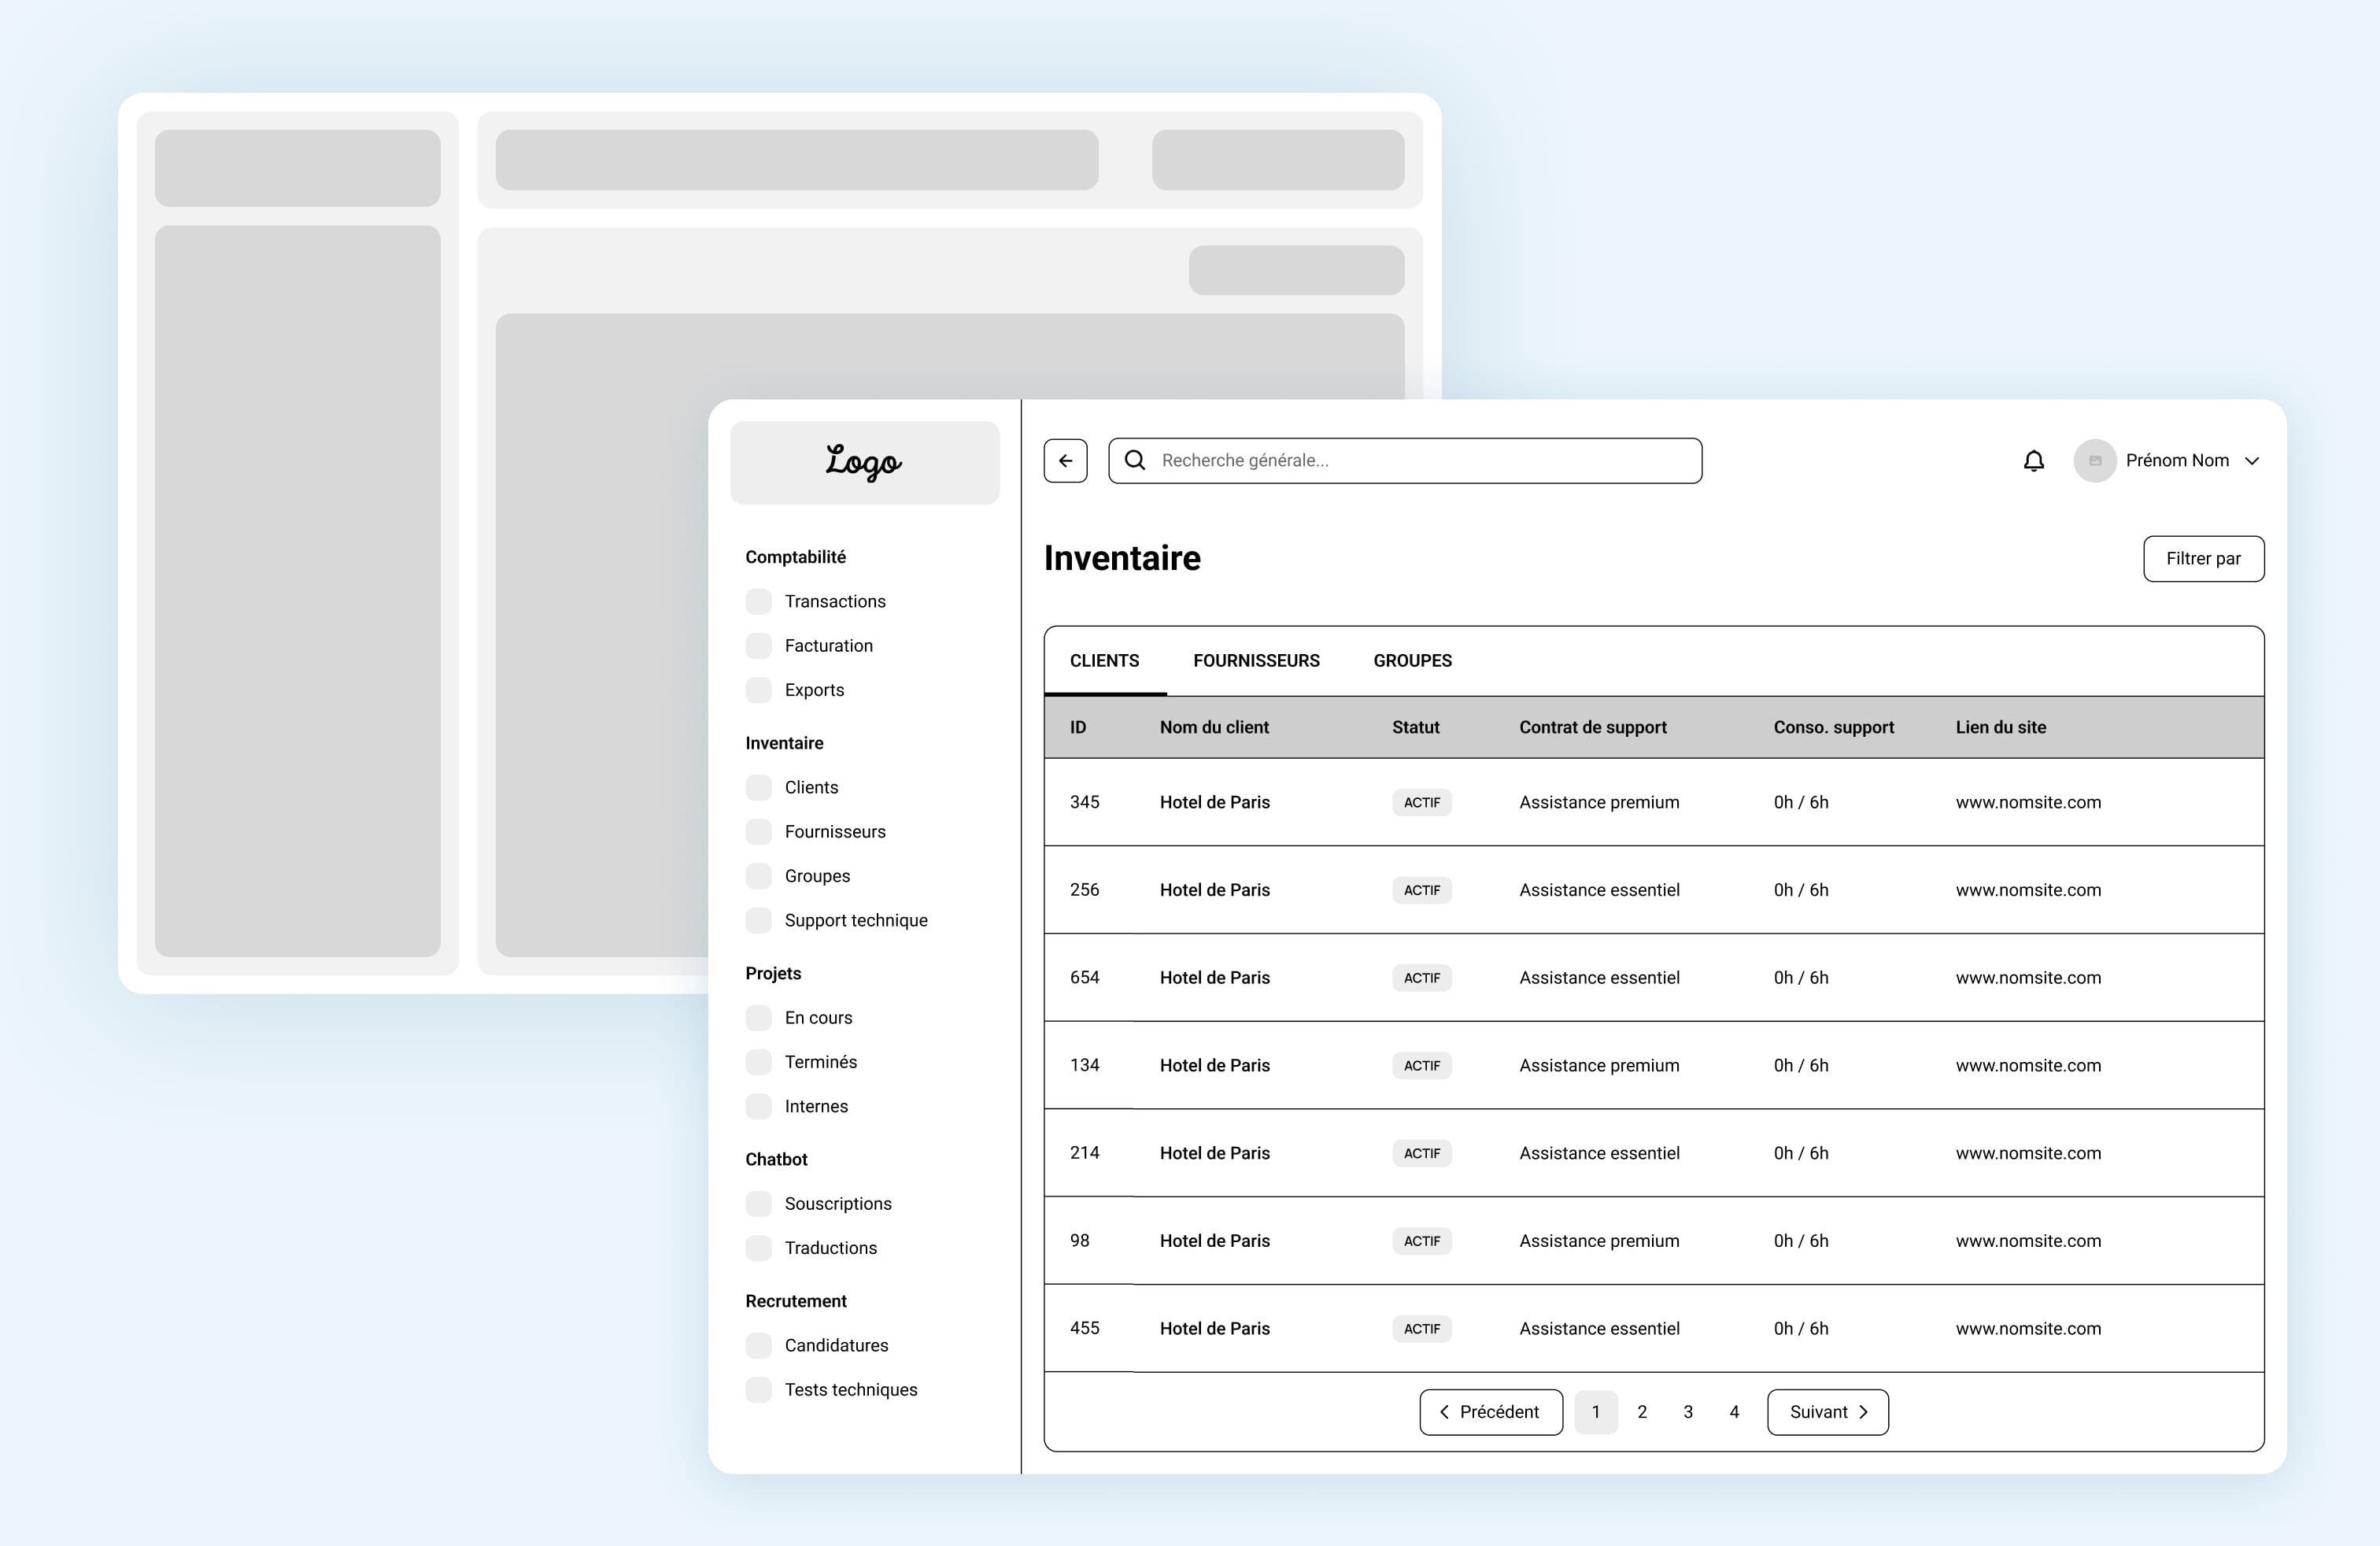The width and height of the screenshot is (2380, 1546).
Task: Expand the Prénom Nom user dropdown
Action: (2252, 461)
